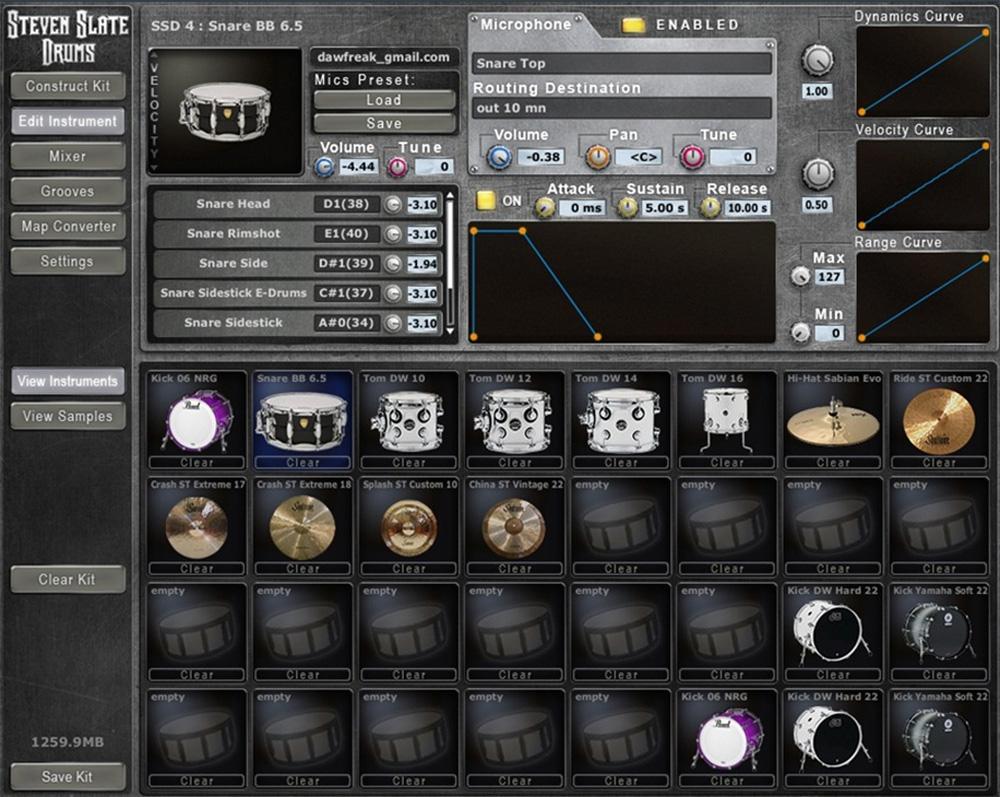The image size is (1000, 797).
Task: Open the Map Converter page
Action: pyautogui.click(x=68, y=226)
